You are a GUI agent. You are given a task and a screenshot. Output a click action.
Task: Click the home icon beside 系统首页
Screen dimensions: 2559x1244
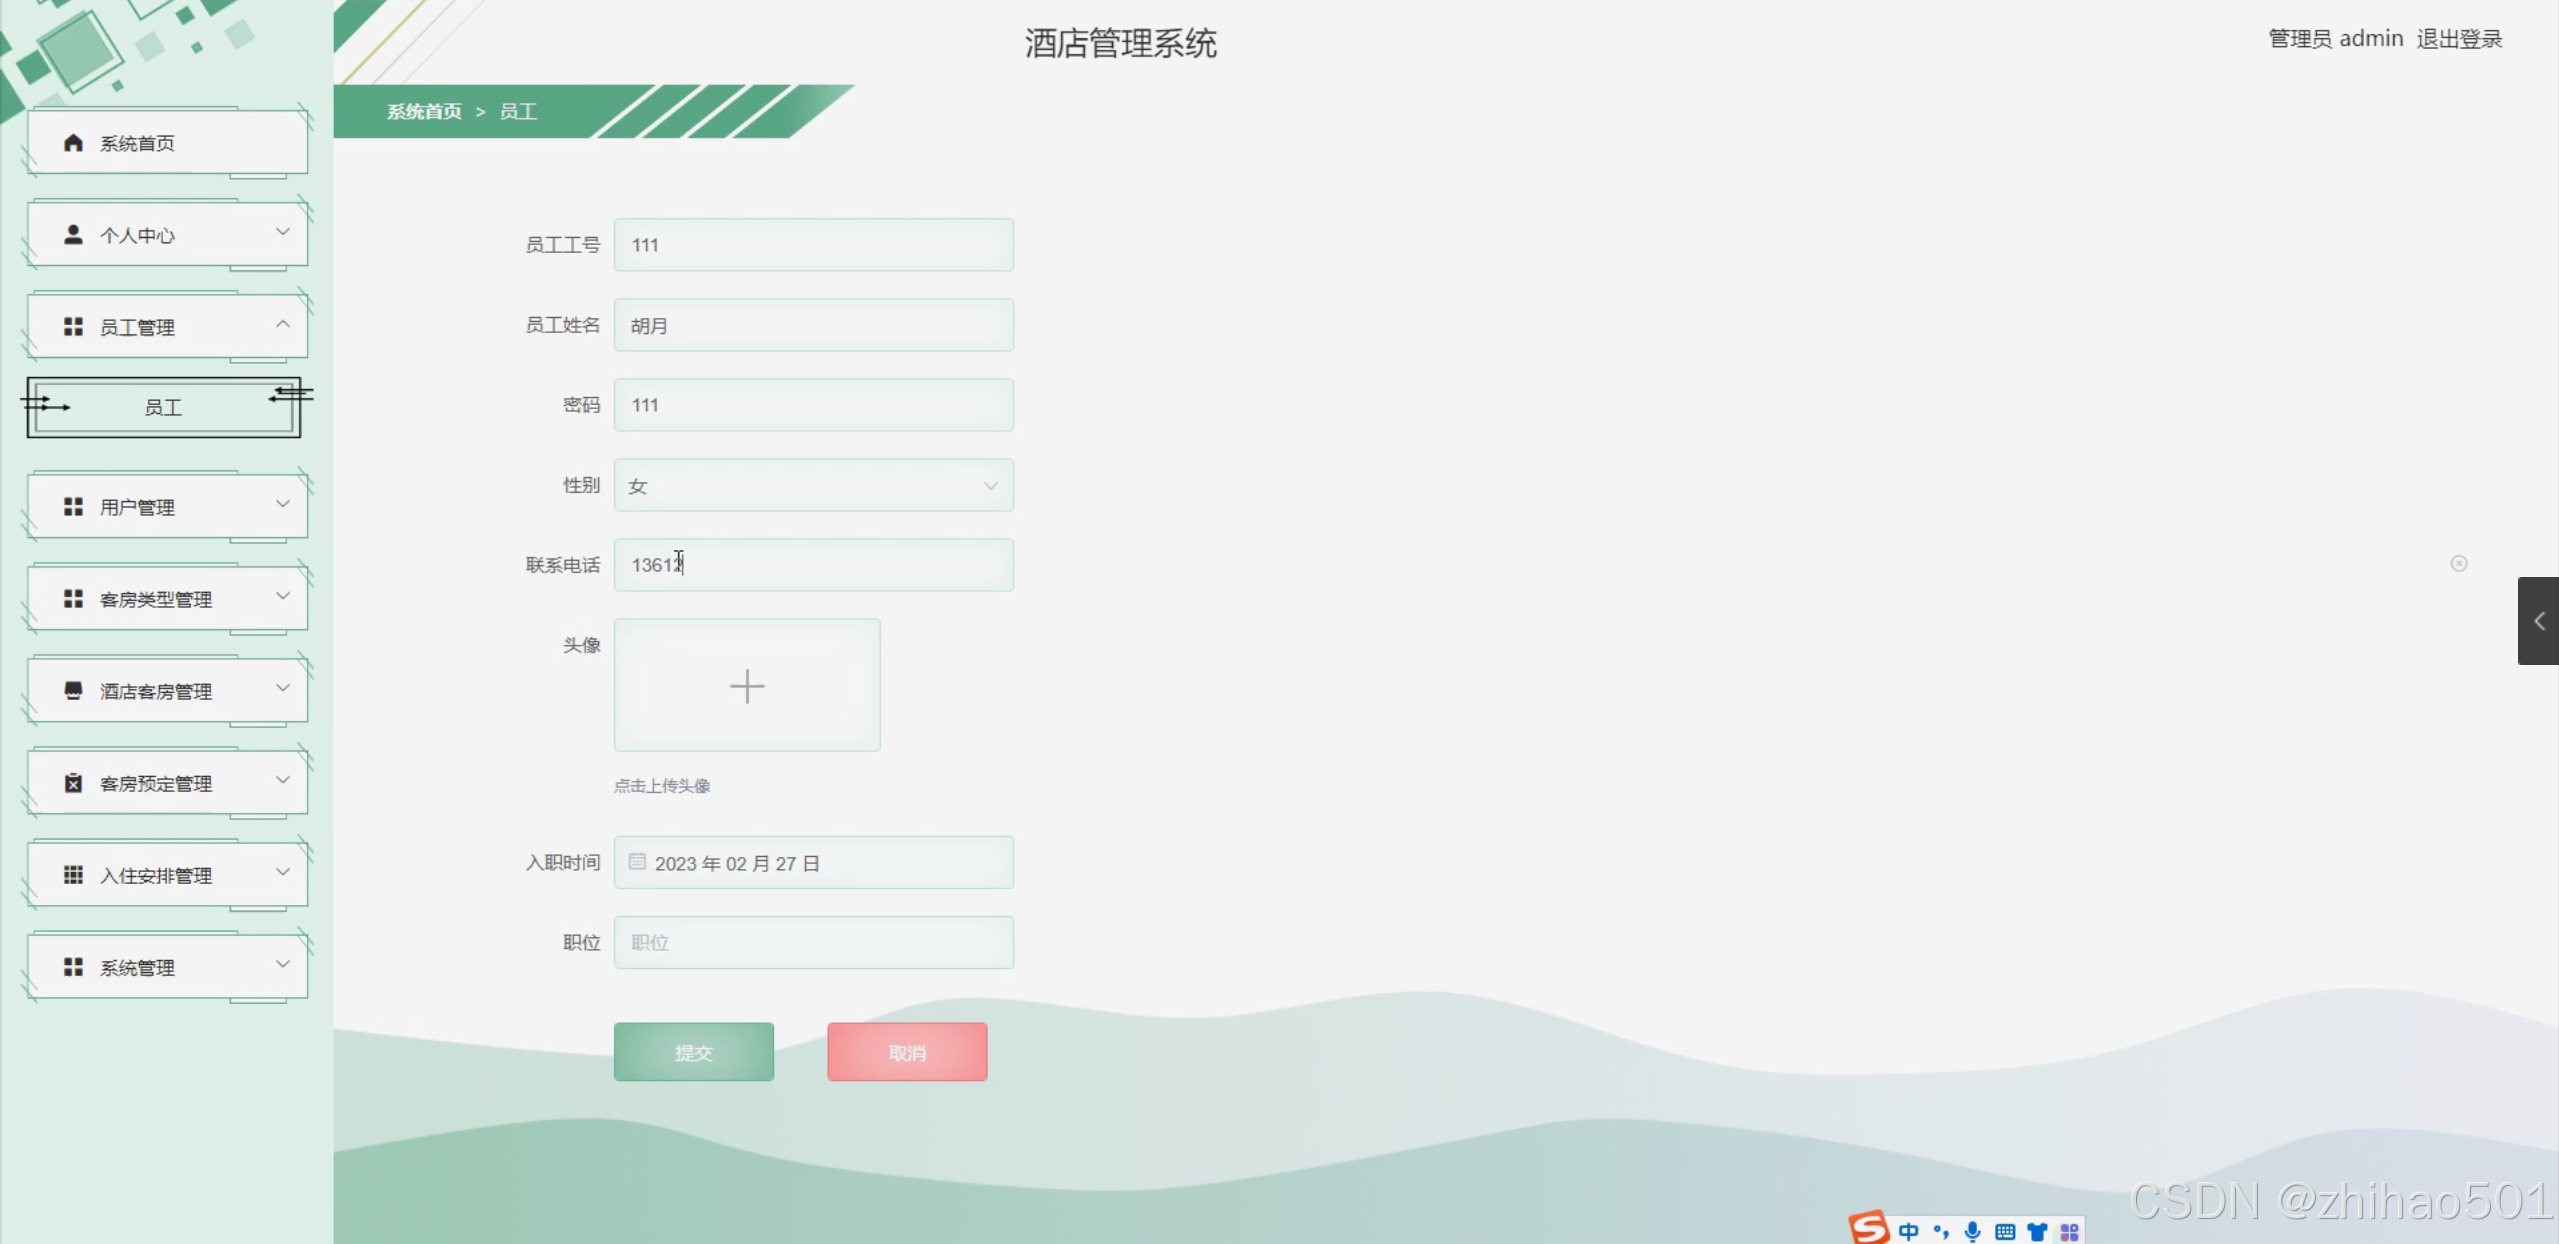click(73, 143)
